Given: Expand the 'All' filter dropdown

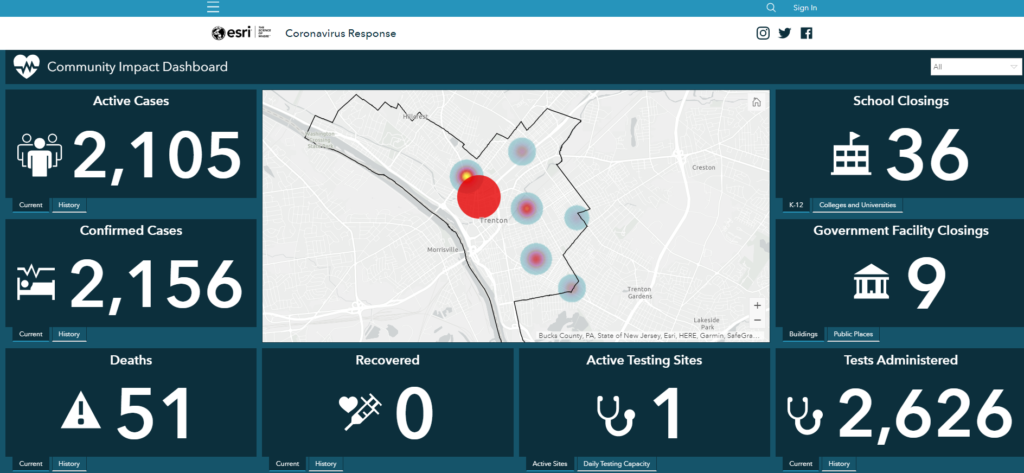Looking at the screenshot, I should (x=973, y=67).
